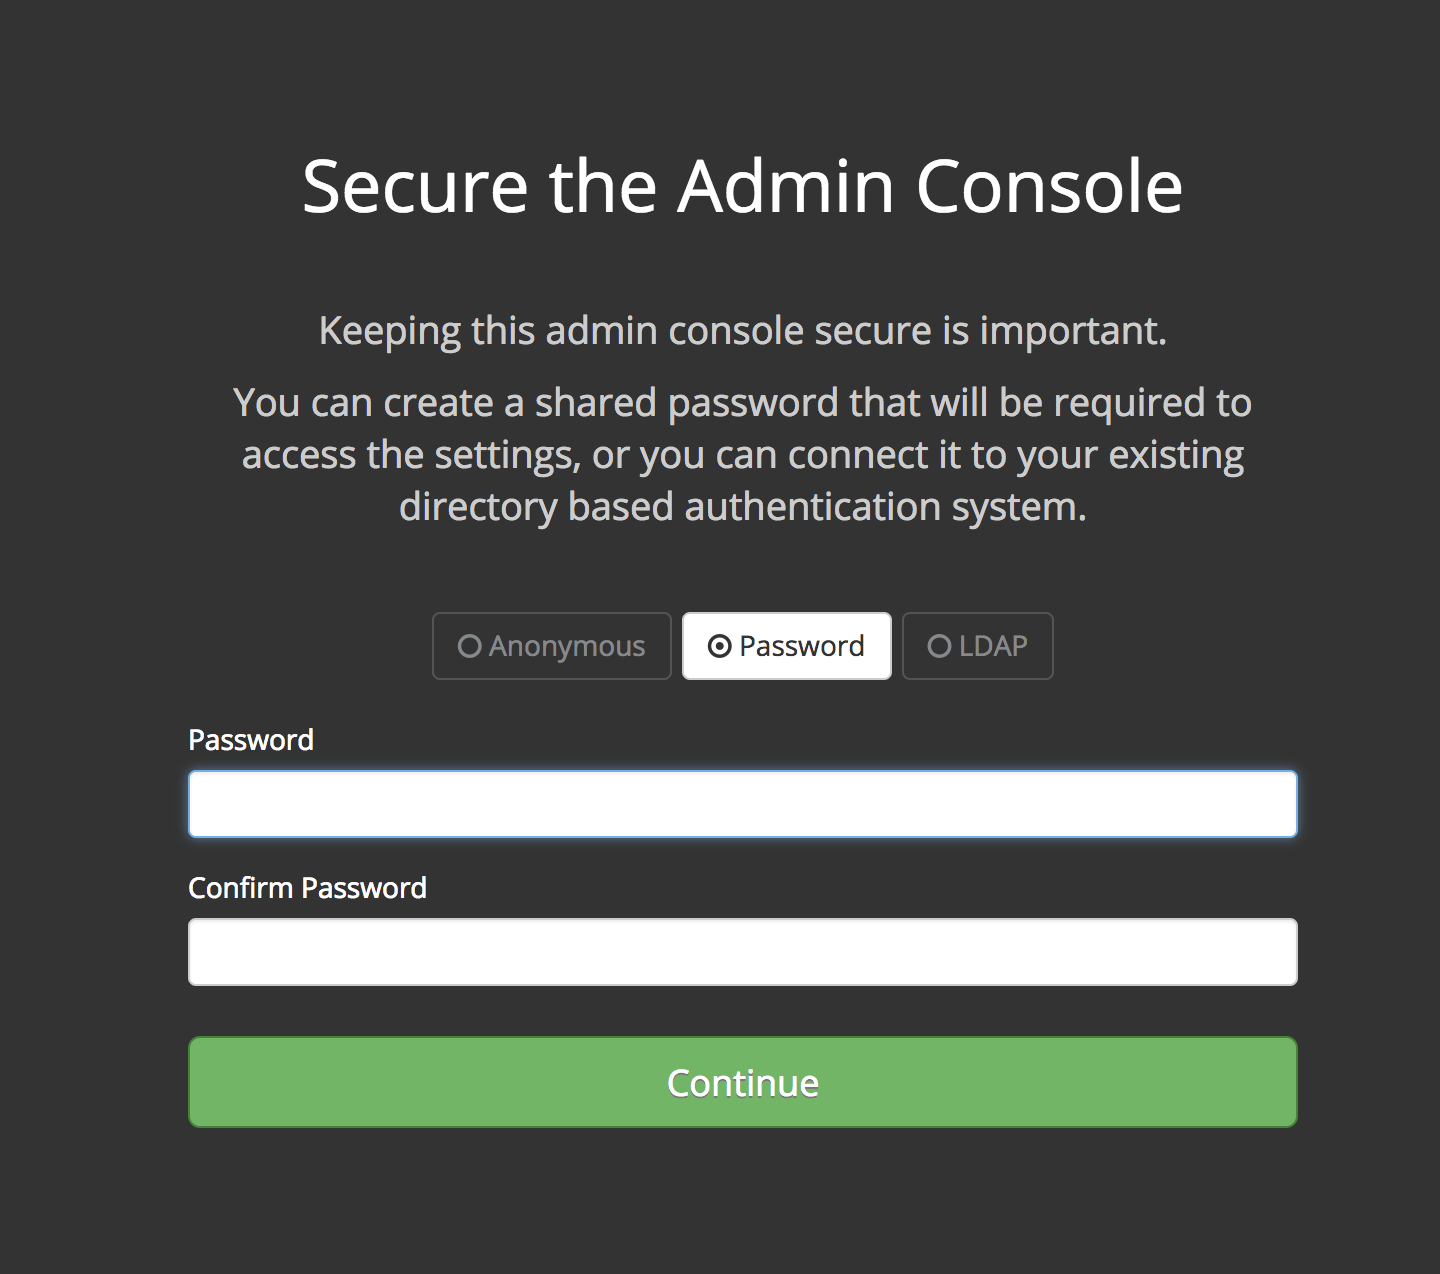Switch authentication type to LDAP
This screenshot has width=1440, height=1274.
pos(977,646)
